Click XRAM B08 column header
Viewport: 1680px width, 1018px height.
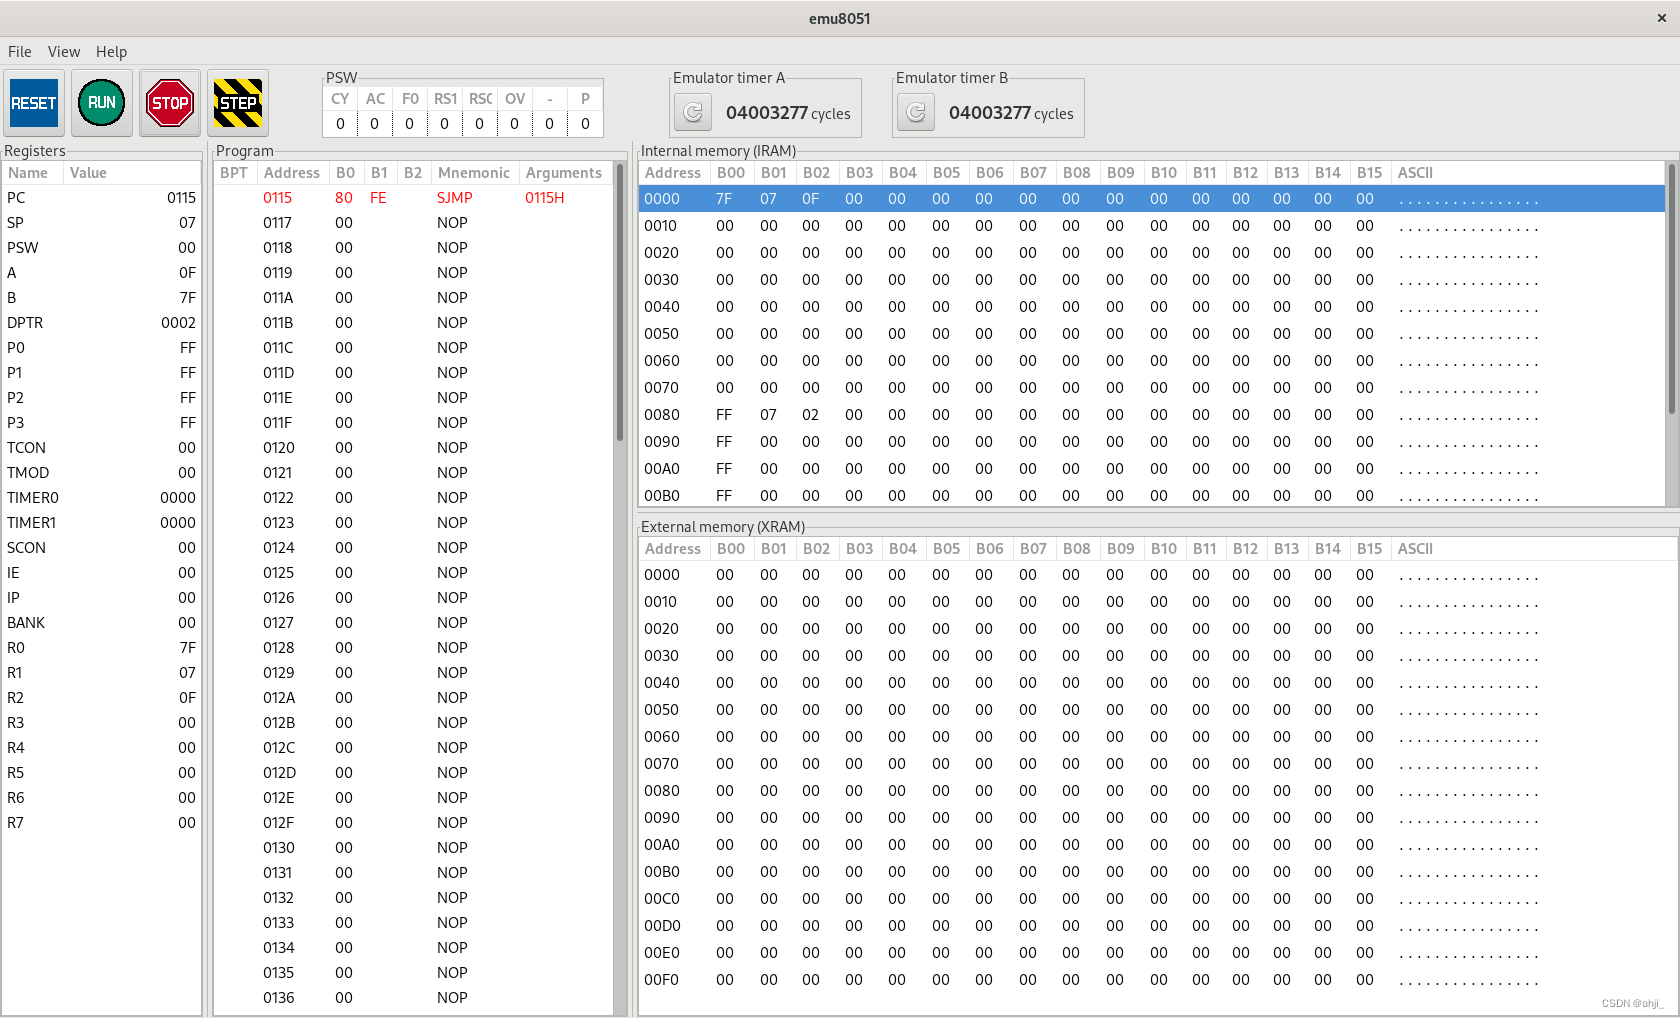(1076, 549)
